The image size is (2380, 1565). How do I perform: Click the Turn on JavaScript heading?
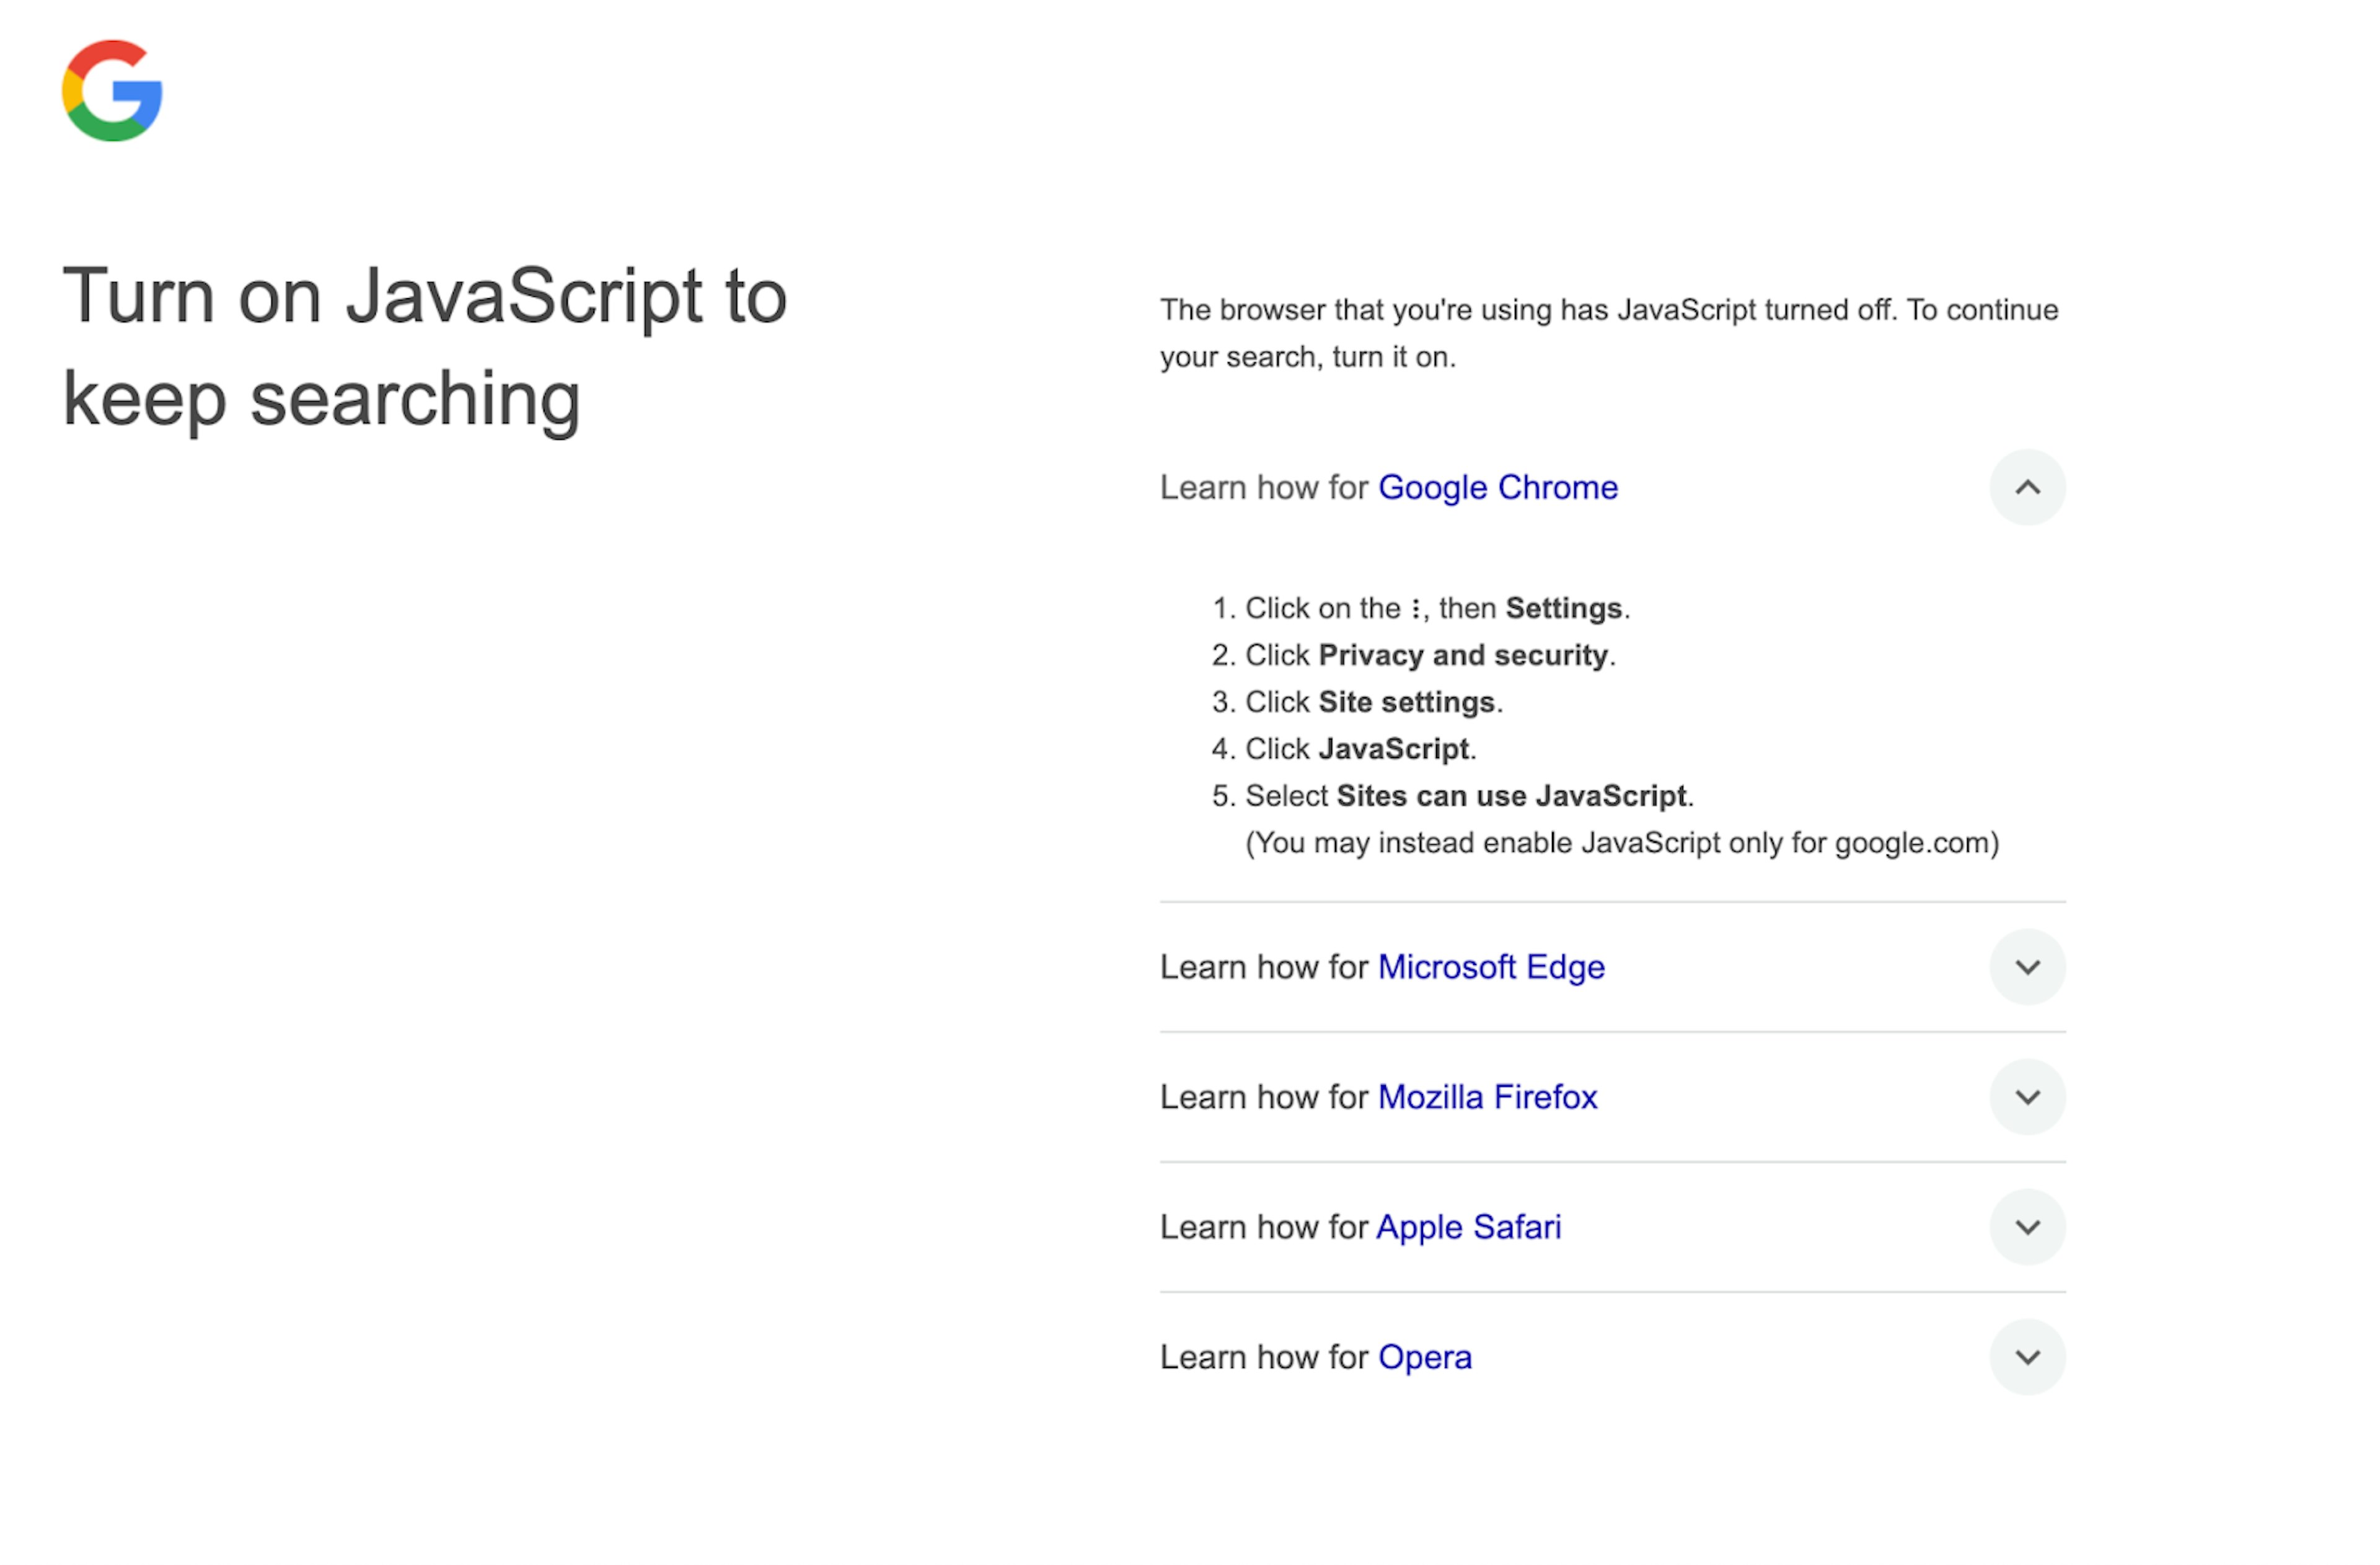click(425, 348)
